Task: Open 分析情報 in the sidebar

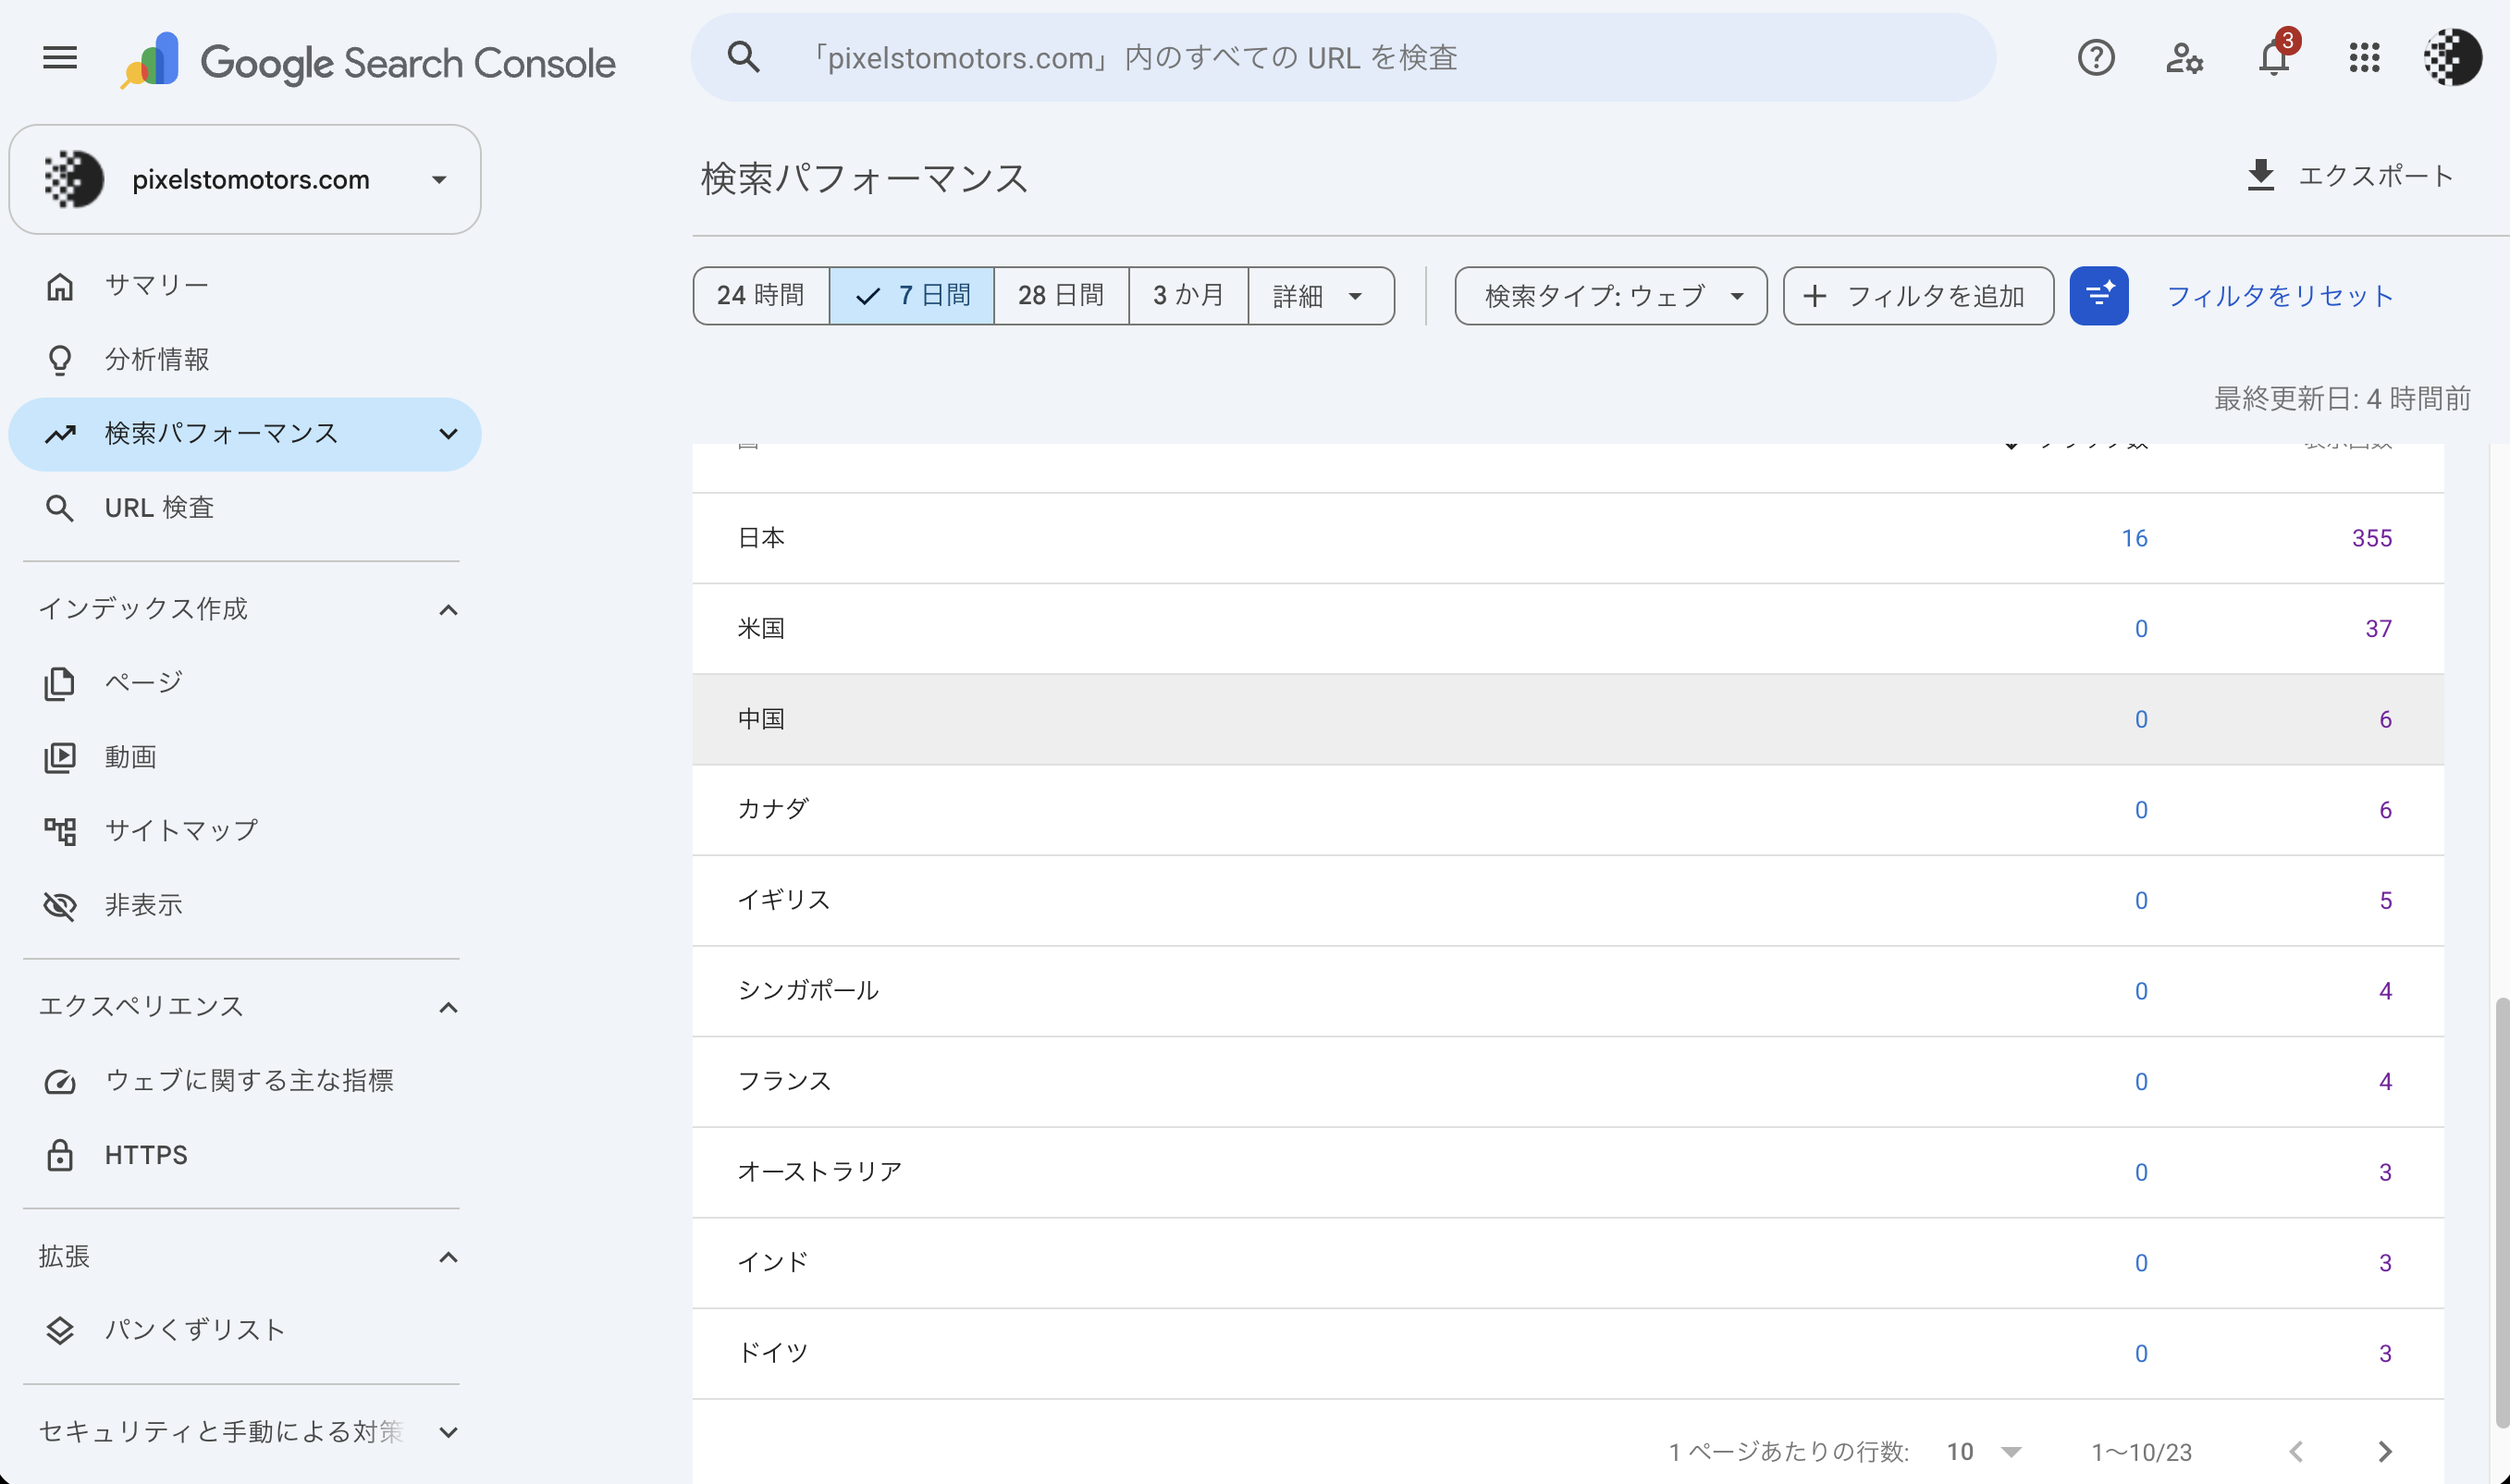Action: click(244, 360)
